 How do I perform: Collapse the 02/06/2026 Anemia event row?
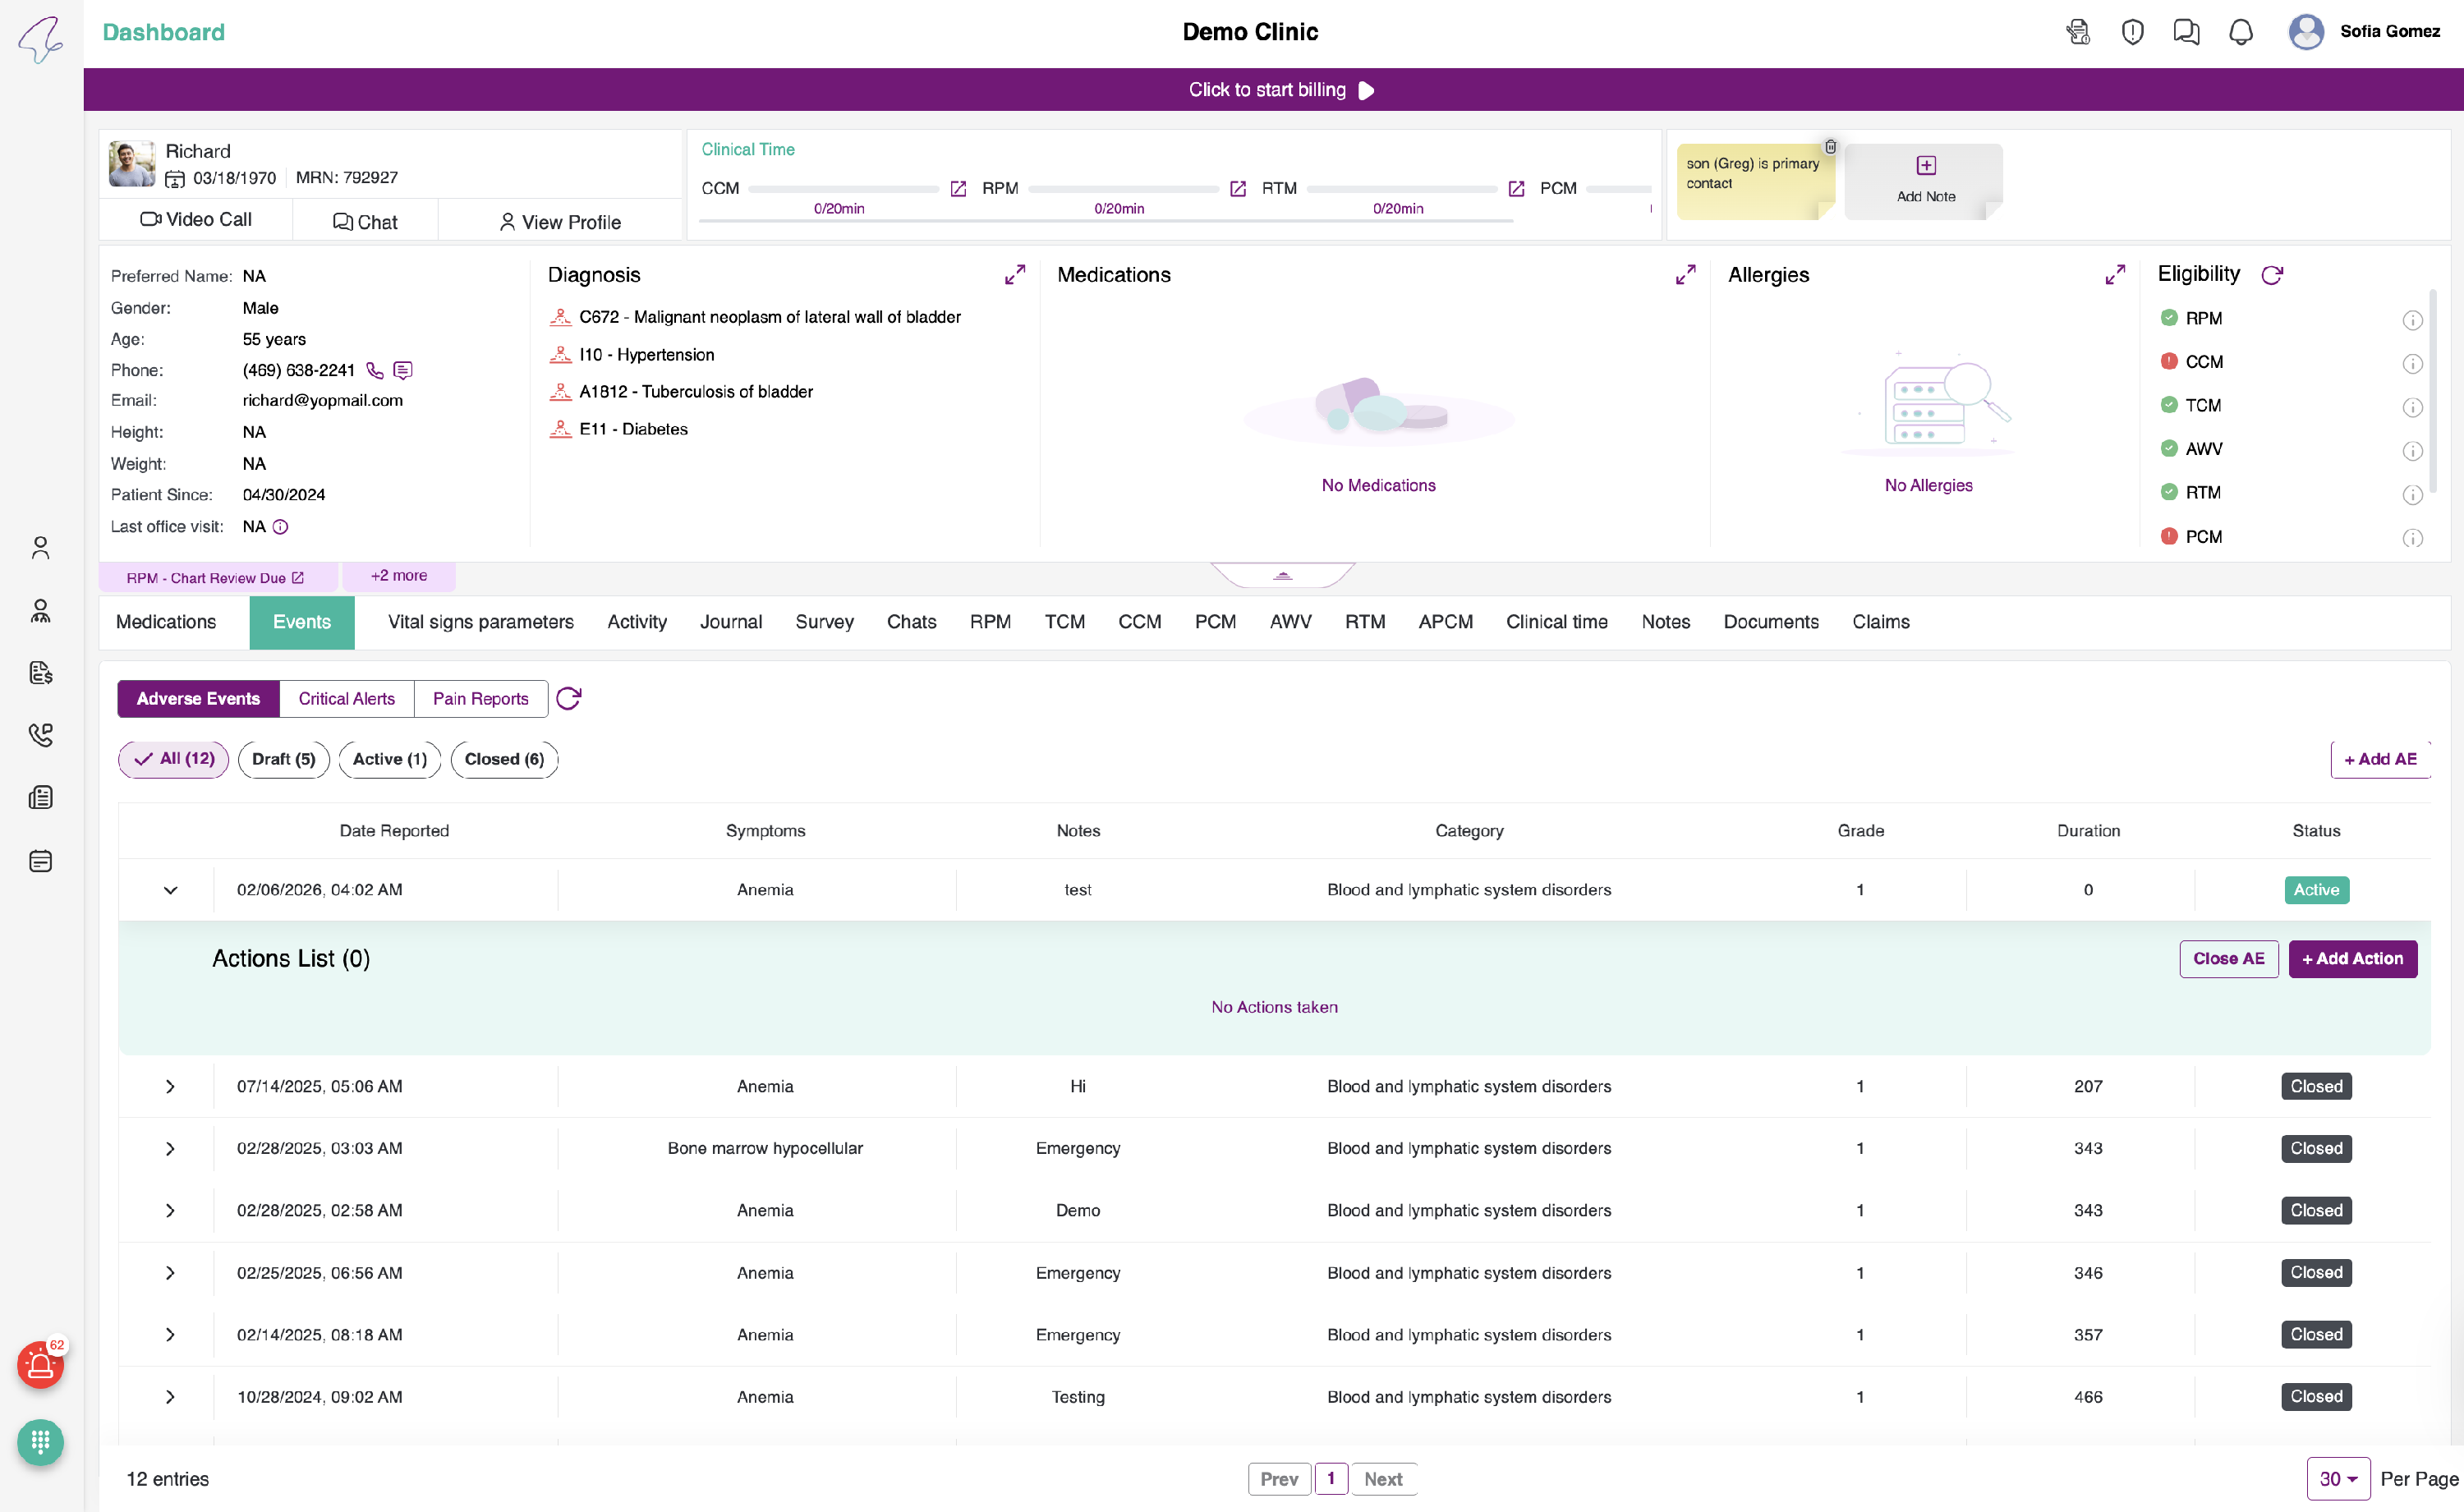tap(170, 890)
